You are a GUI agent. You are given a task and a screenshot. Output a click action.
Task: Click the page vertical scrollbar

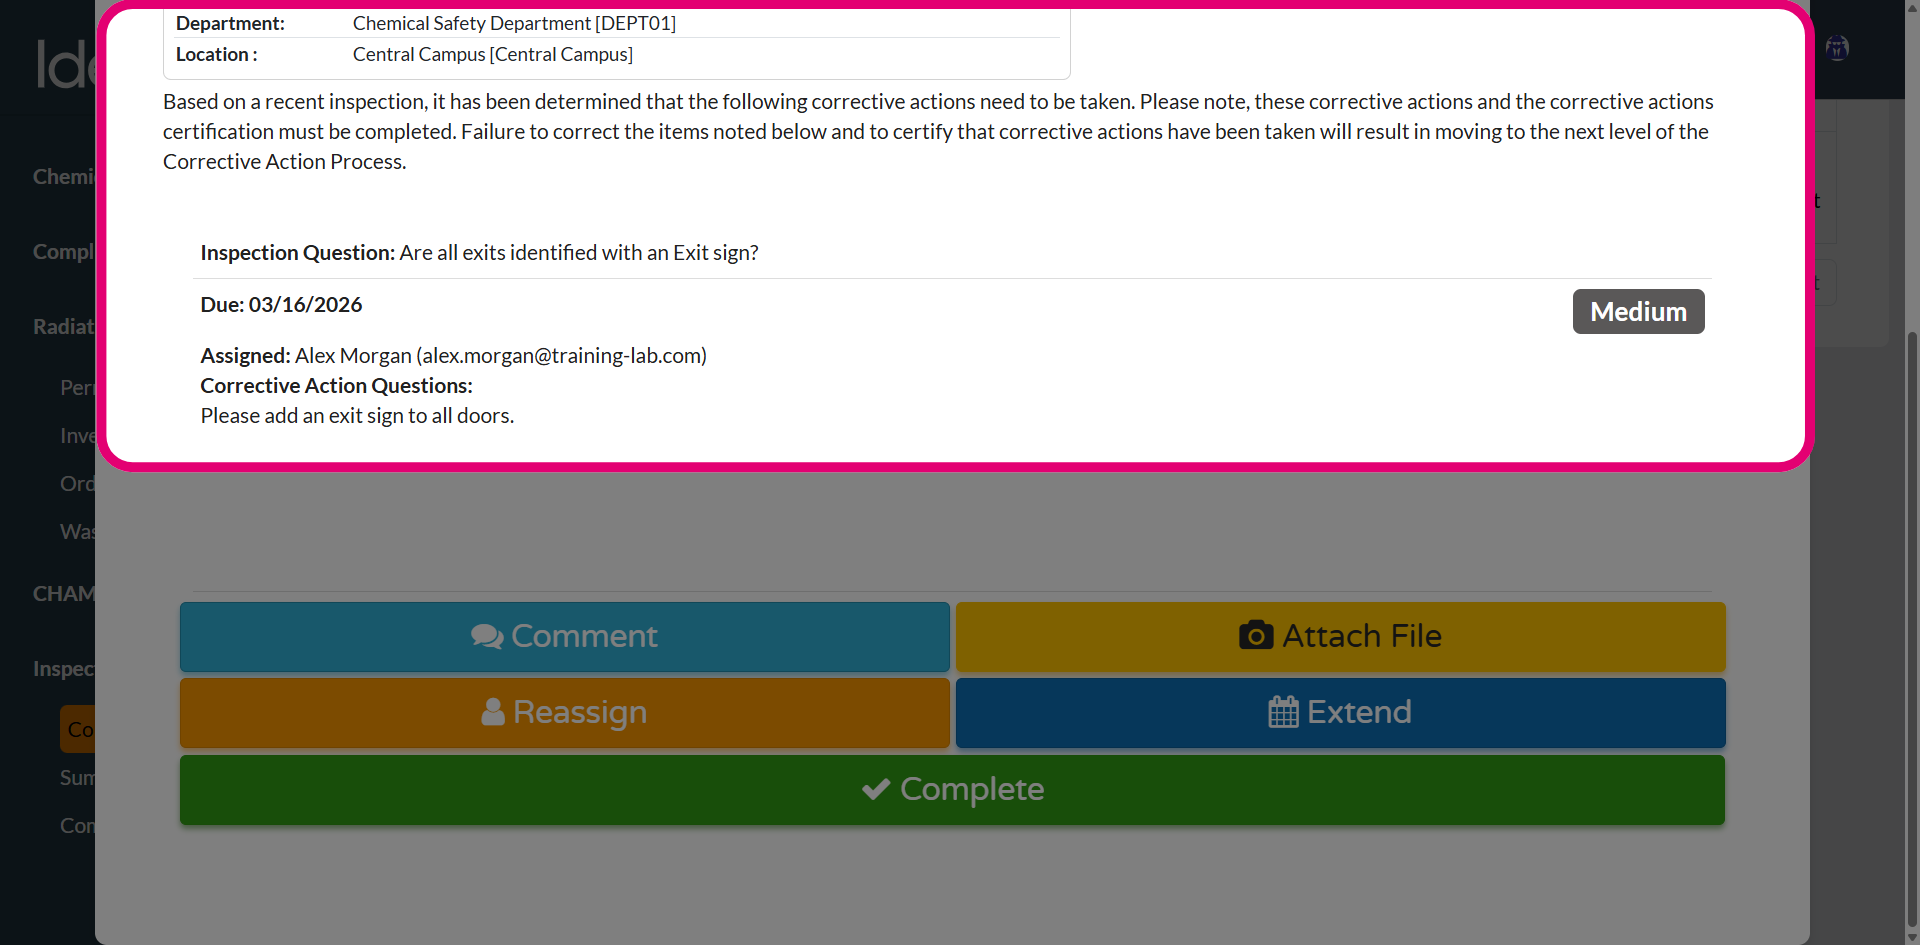tap(1912, 630)
